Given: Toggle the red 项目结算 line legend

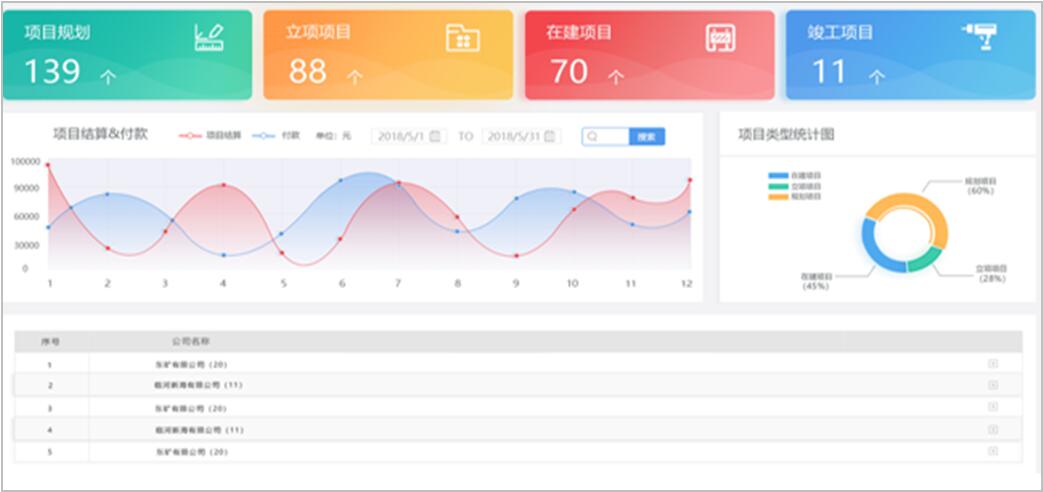Looking at the screenshot, I should [x=210, y=136].
